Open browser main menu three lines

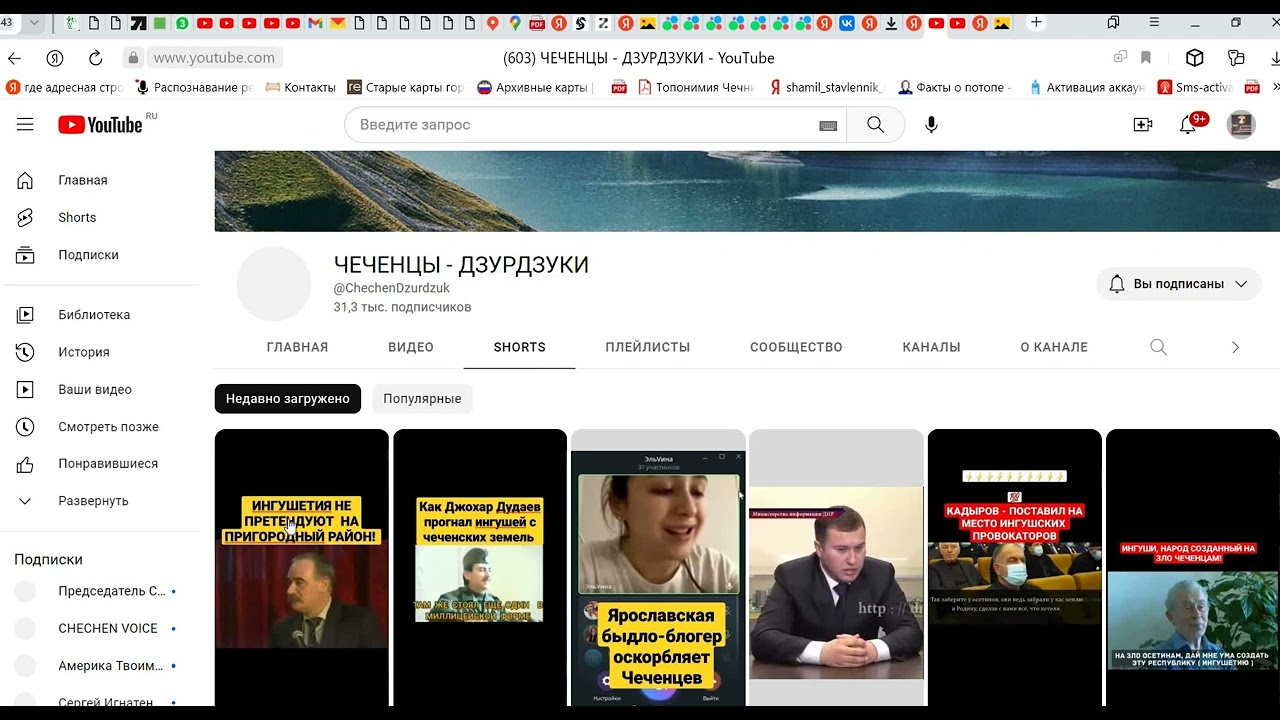click(1154, 22)
